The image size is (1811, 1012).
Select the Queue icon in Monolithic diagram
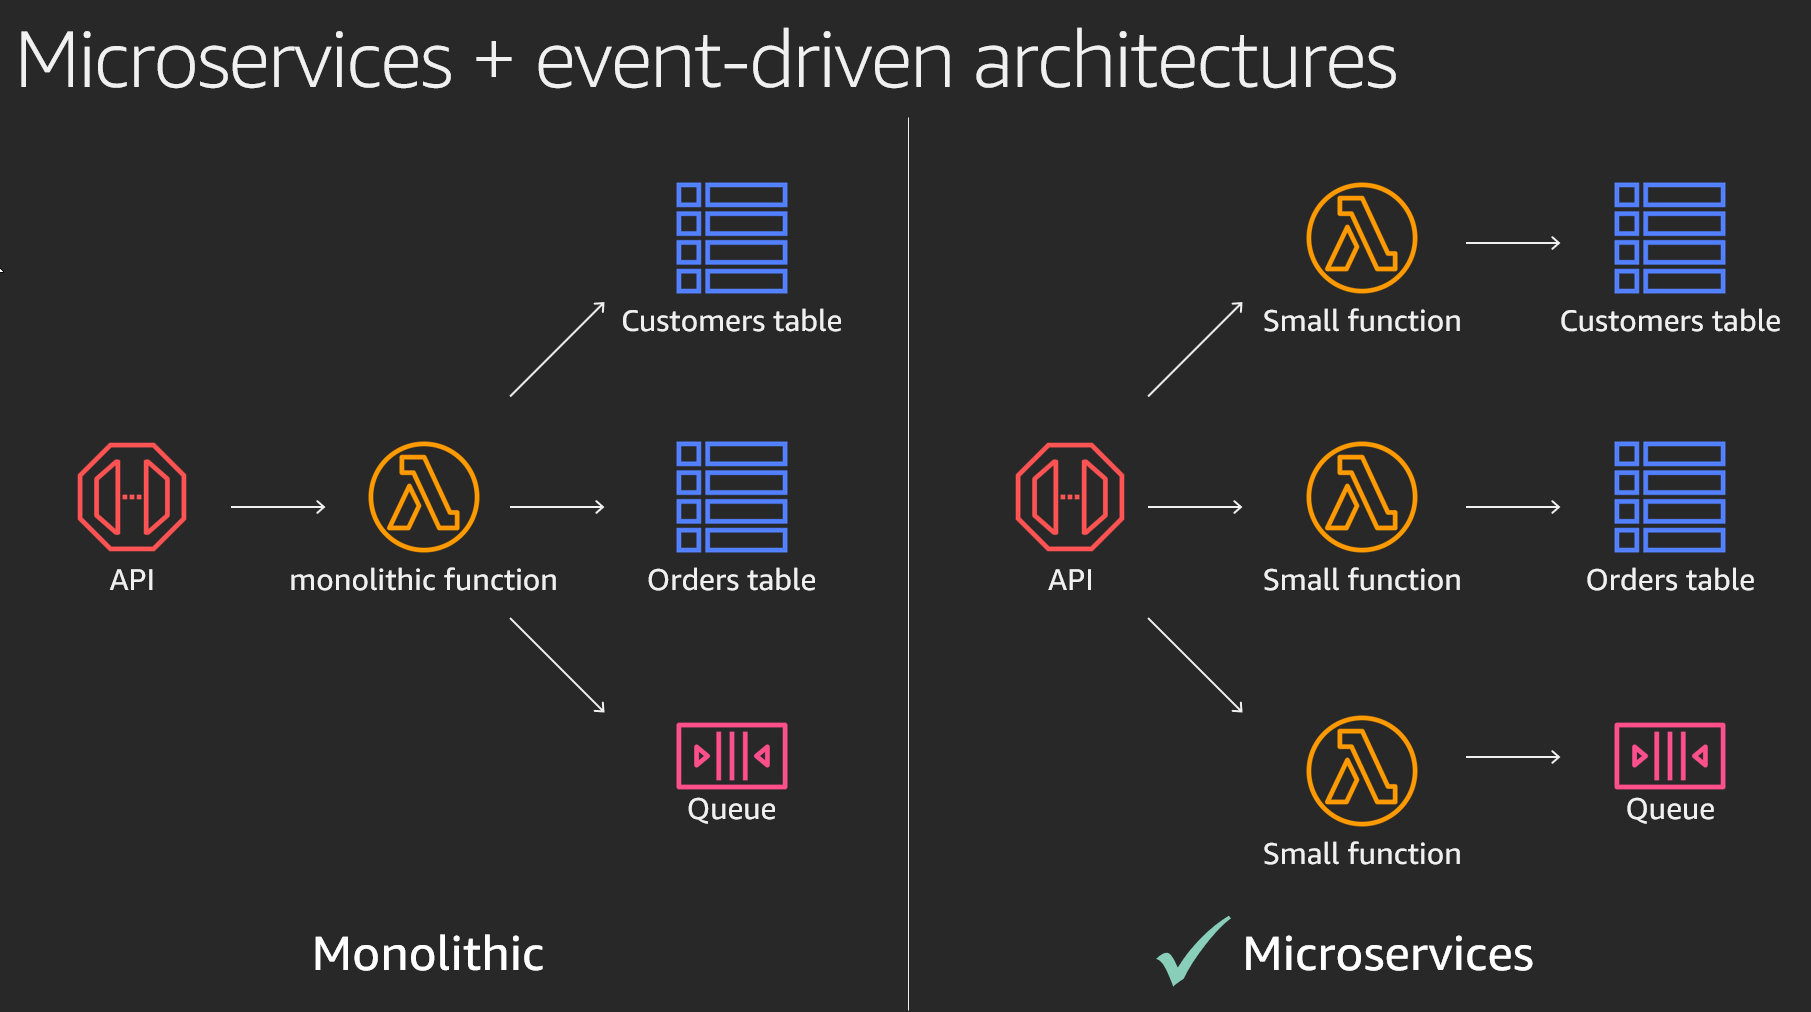click(x=732, y=756)
